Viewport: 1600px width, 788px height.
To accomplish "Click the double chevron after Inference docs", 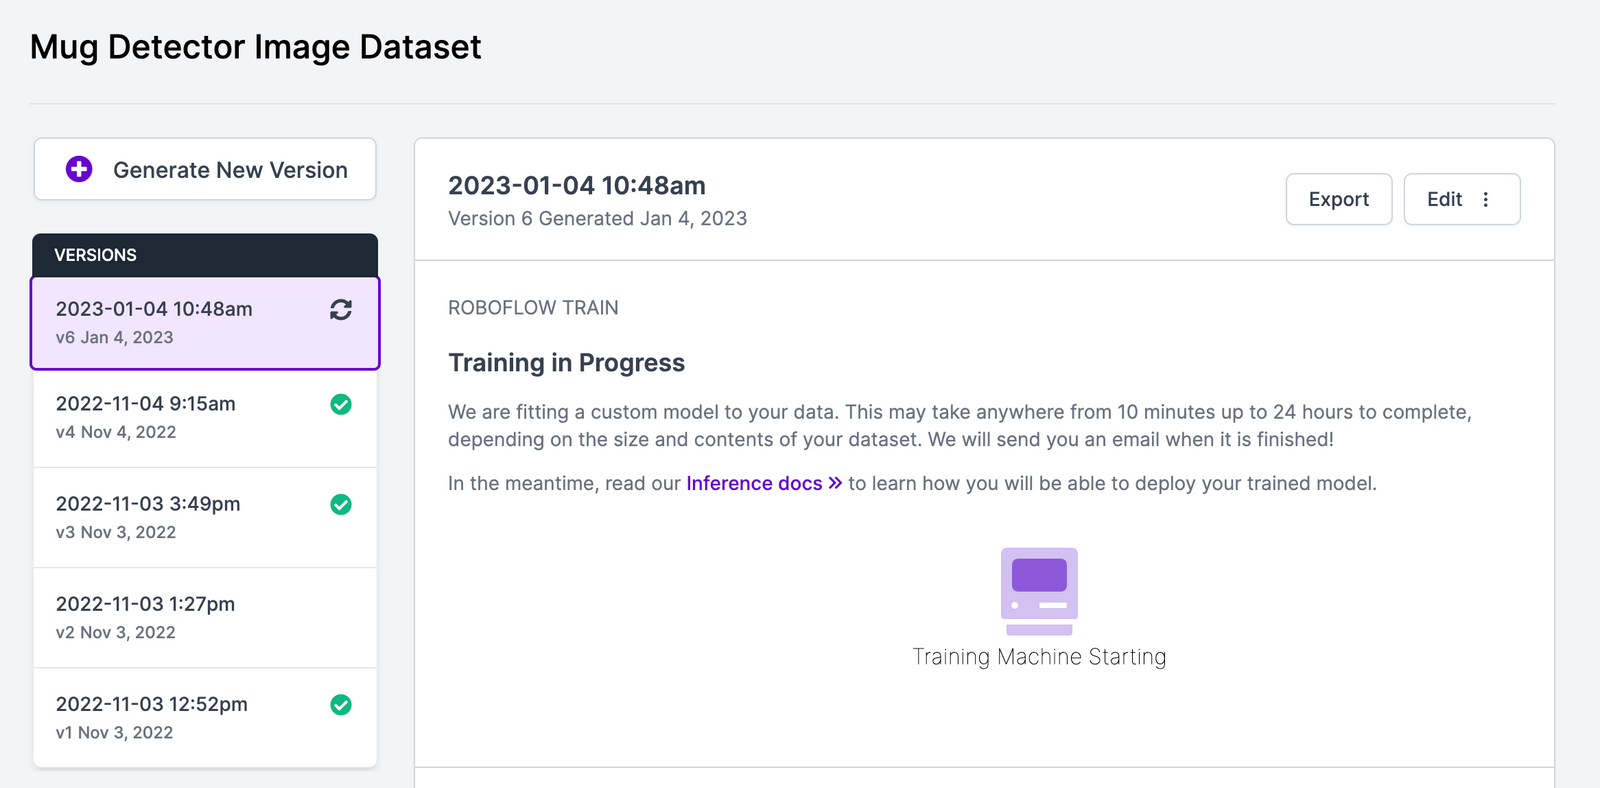I will [x=835, y=483].
